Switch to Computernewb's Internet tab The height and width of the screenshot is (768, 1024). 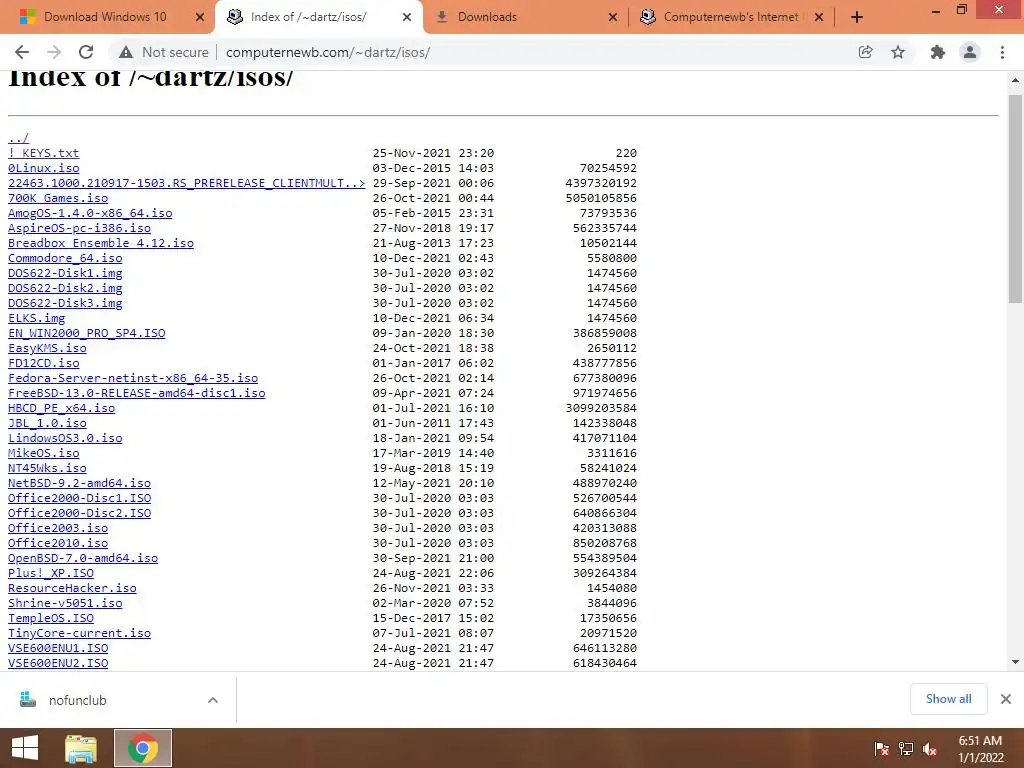click(x=731, y=17)
